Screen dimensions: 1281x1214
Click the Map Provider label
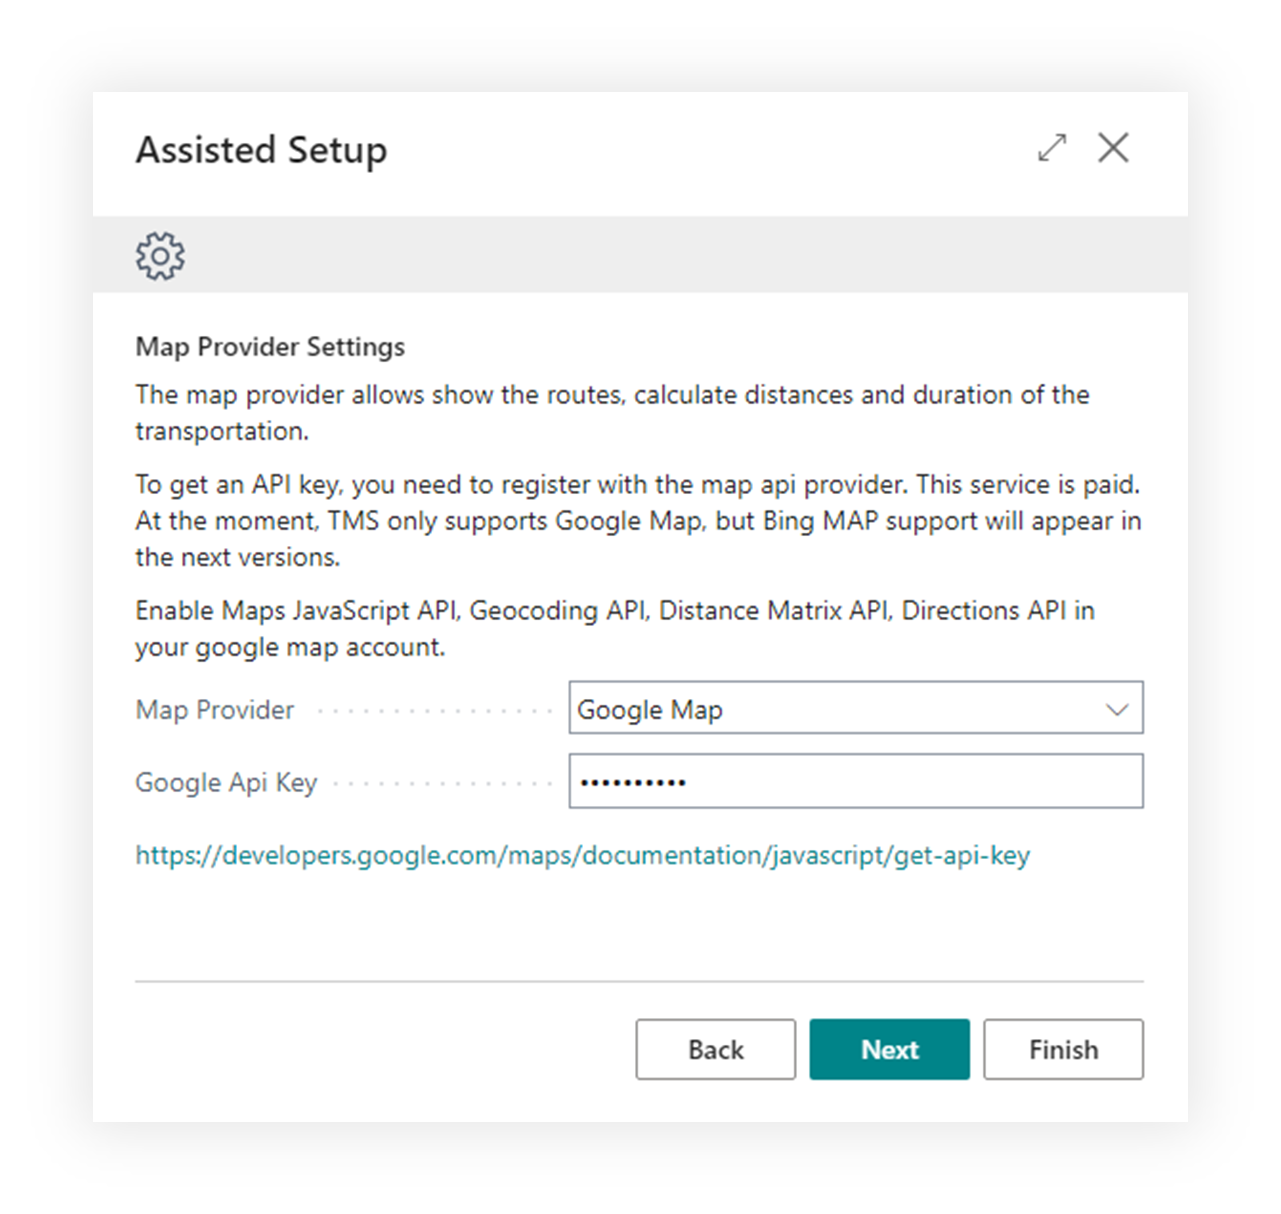213,709
